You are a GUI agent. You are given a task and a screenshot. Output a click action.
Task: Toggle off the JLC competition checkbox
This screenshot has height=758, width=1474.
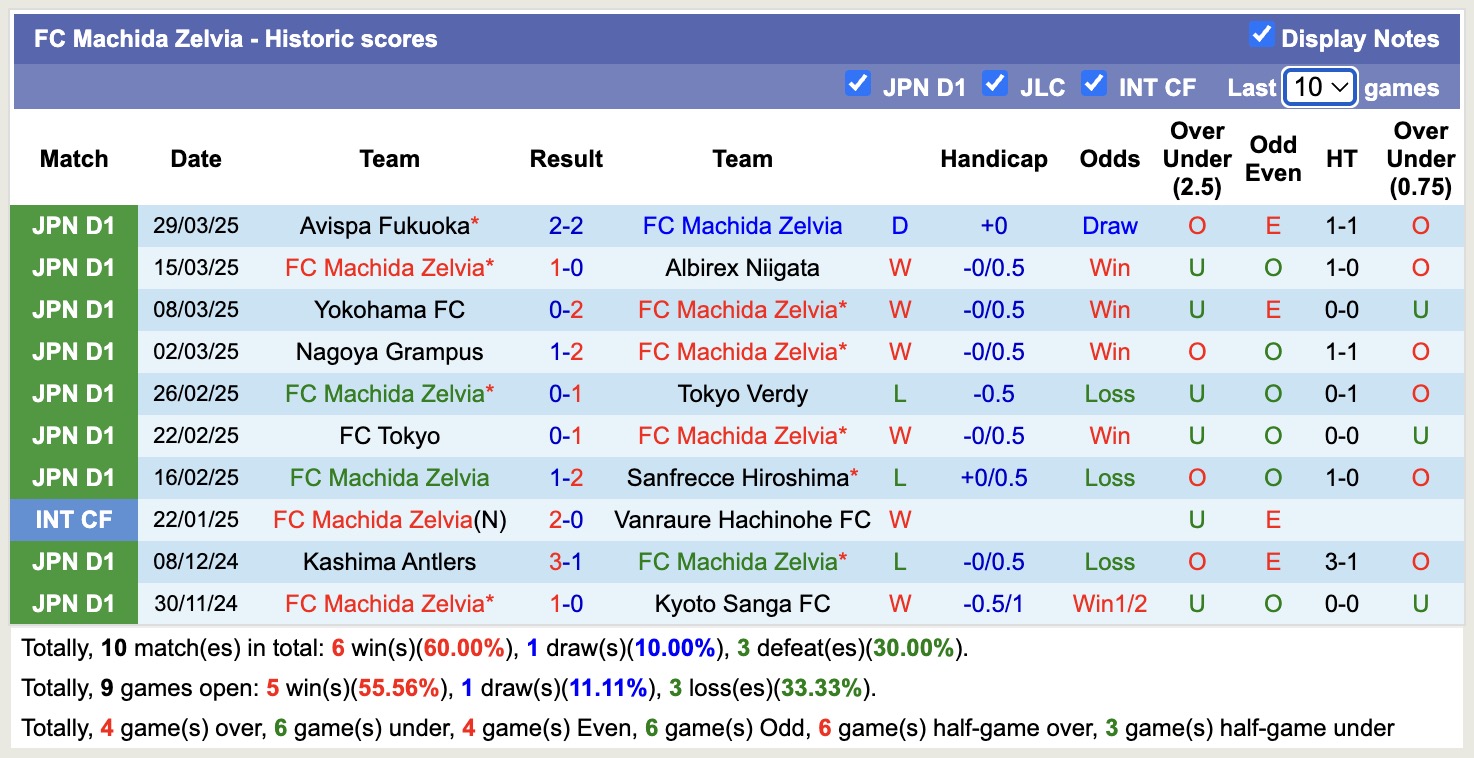[995, 84]
